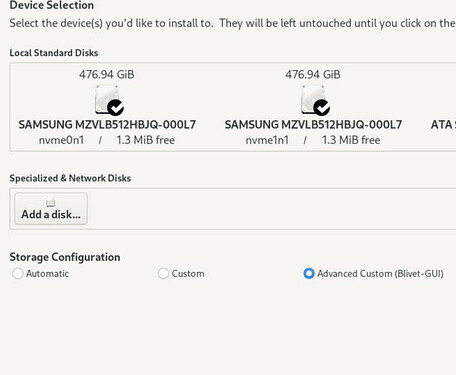Click the 1.3 MiB free text for nvme0n1

(x=146, y=140)
